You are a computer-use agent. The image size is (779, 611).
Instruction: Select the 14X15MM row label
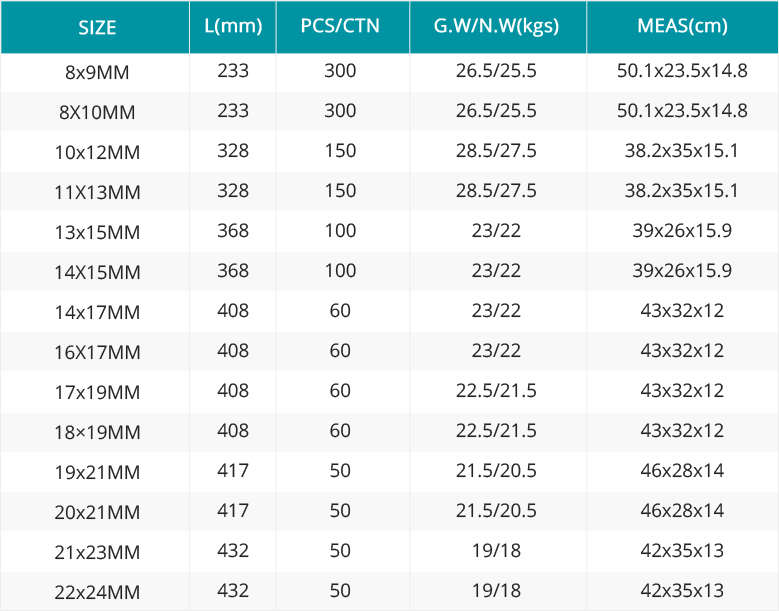point(97,272)
